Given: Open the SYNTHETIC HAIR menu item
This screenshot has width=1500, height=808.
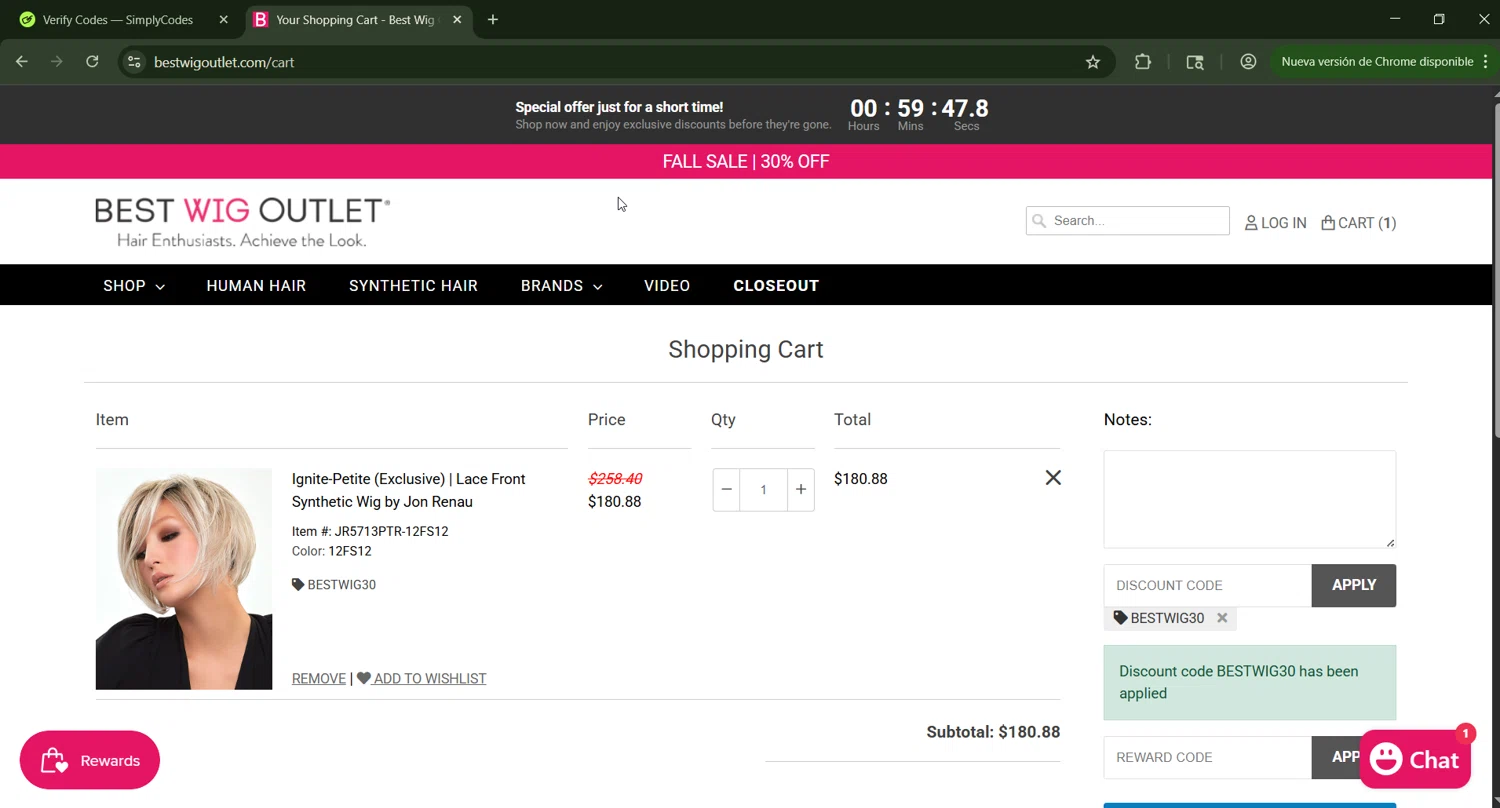Looking at the screenshot, I should coord(413,285).
